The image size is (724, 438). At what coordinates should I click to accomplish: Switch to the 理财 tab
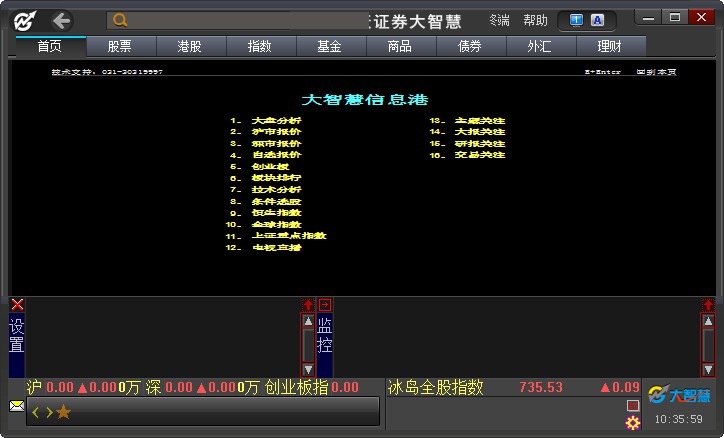point(610,46)
